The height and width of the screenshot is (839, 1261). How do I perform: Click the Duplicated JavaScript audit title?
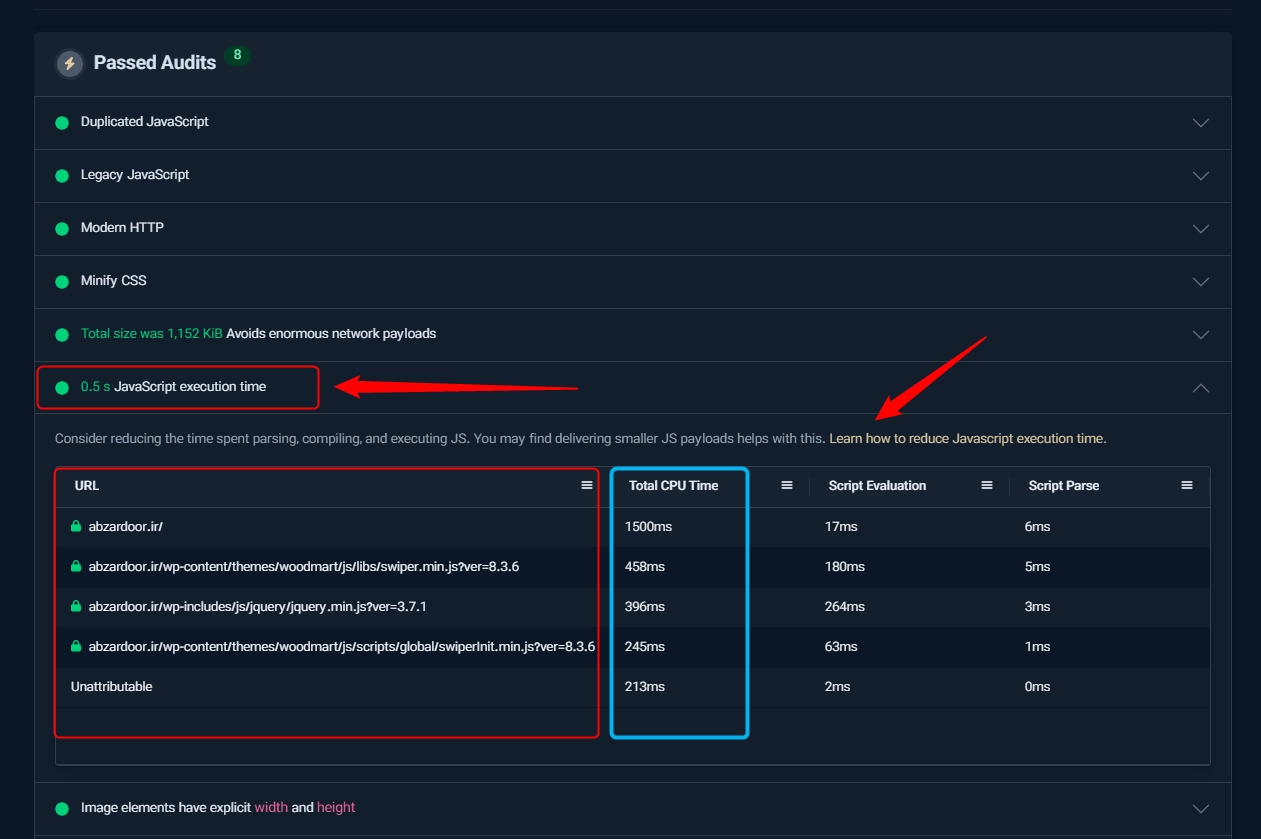pyautogui.click(x=145, y=121)
